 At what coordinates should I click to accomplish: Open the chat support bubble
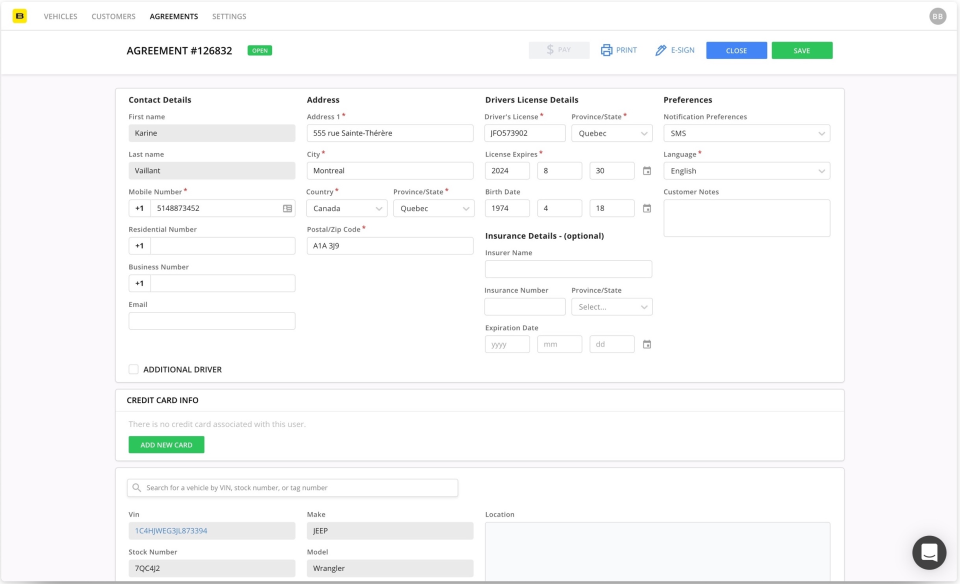929,552
